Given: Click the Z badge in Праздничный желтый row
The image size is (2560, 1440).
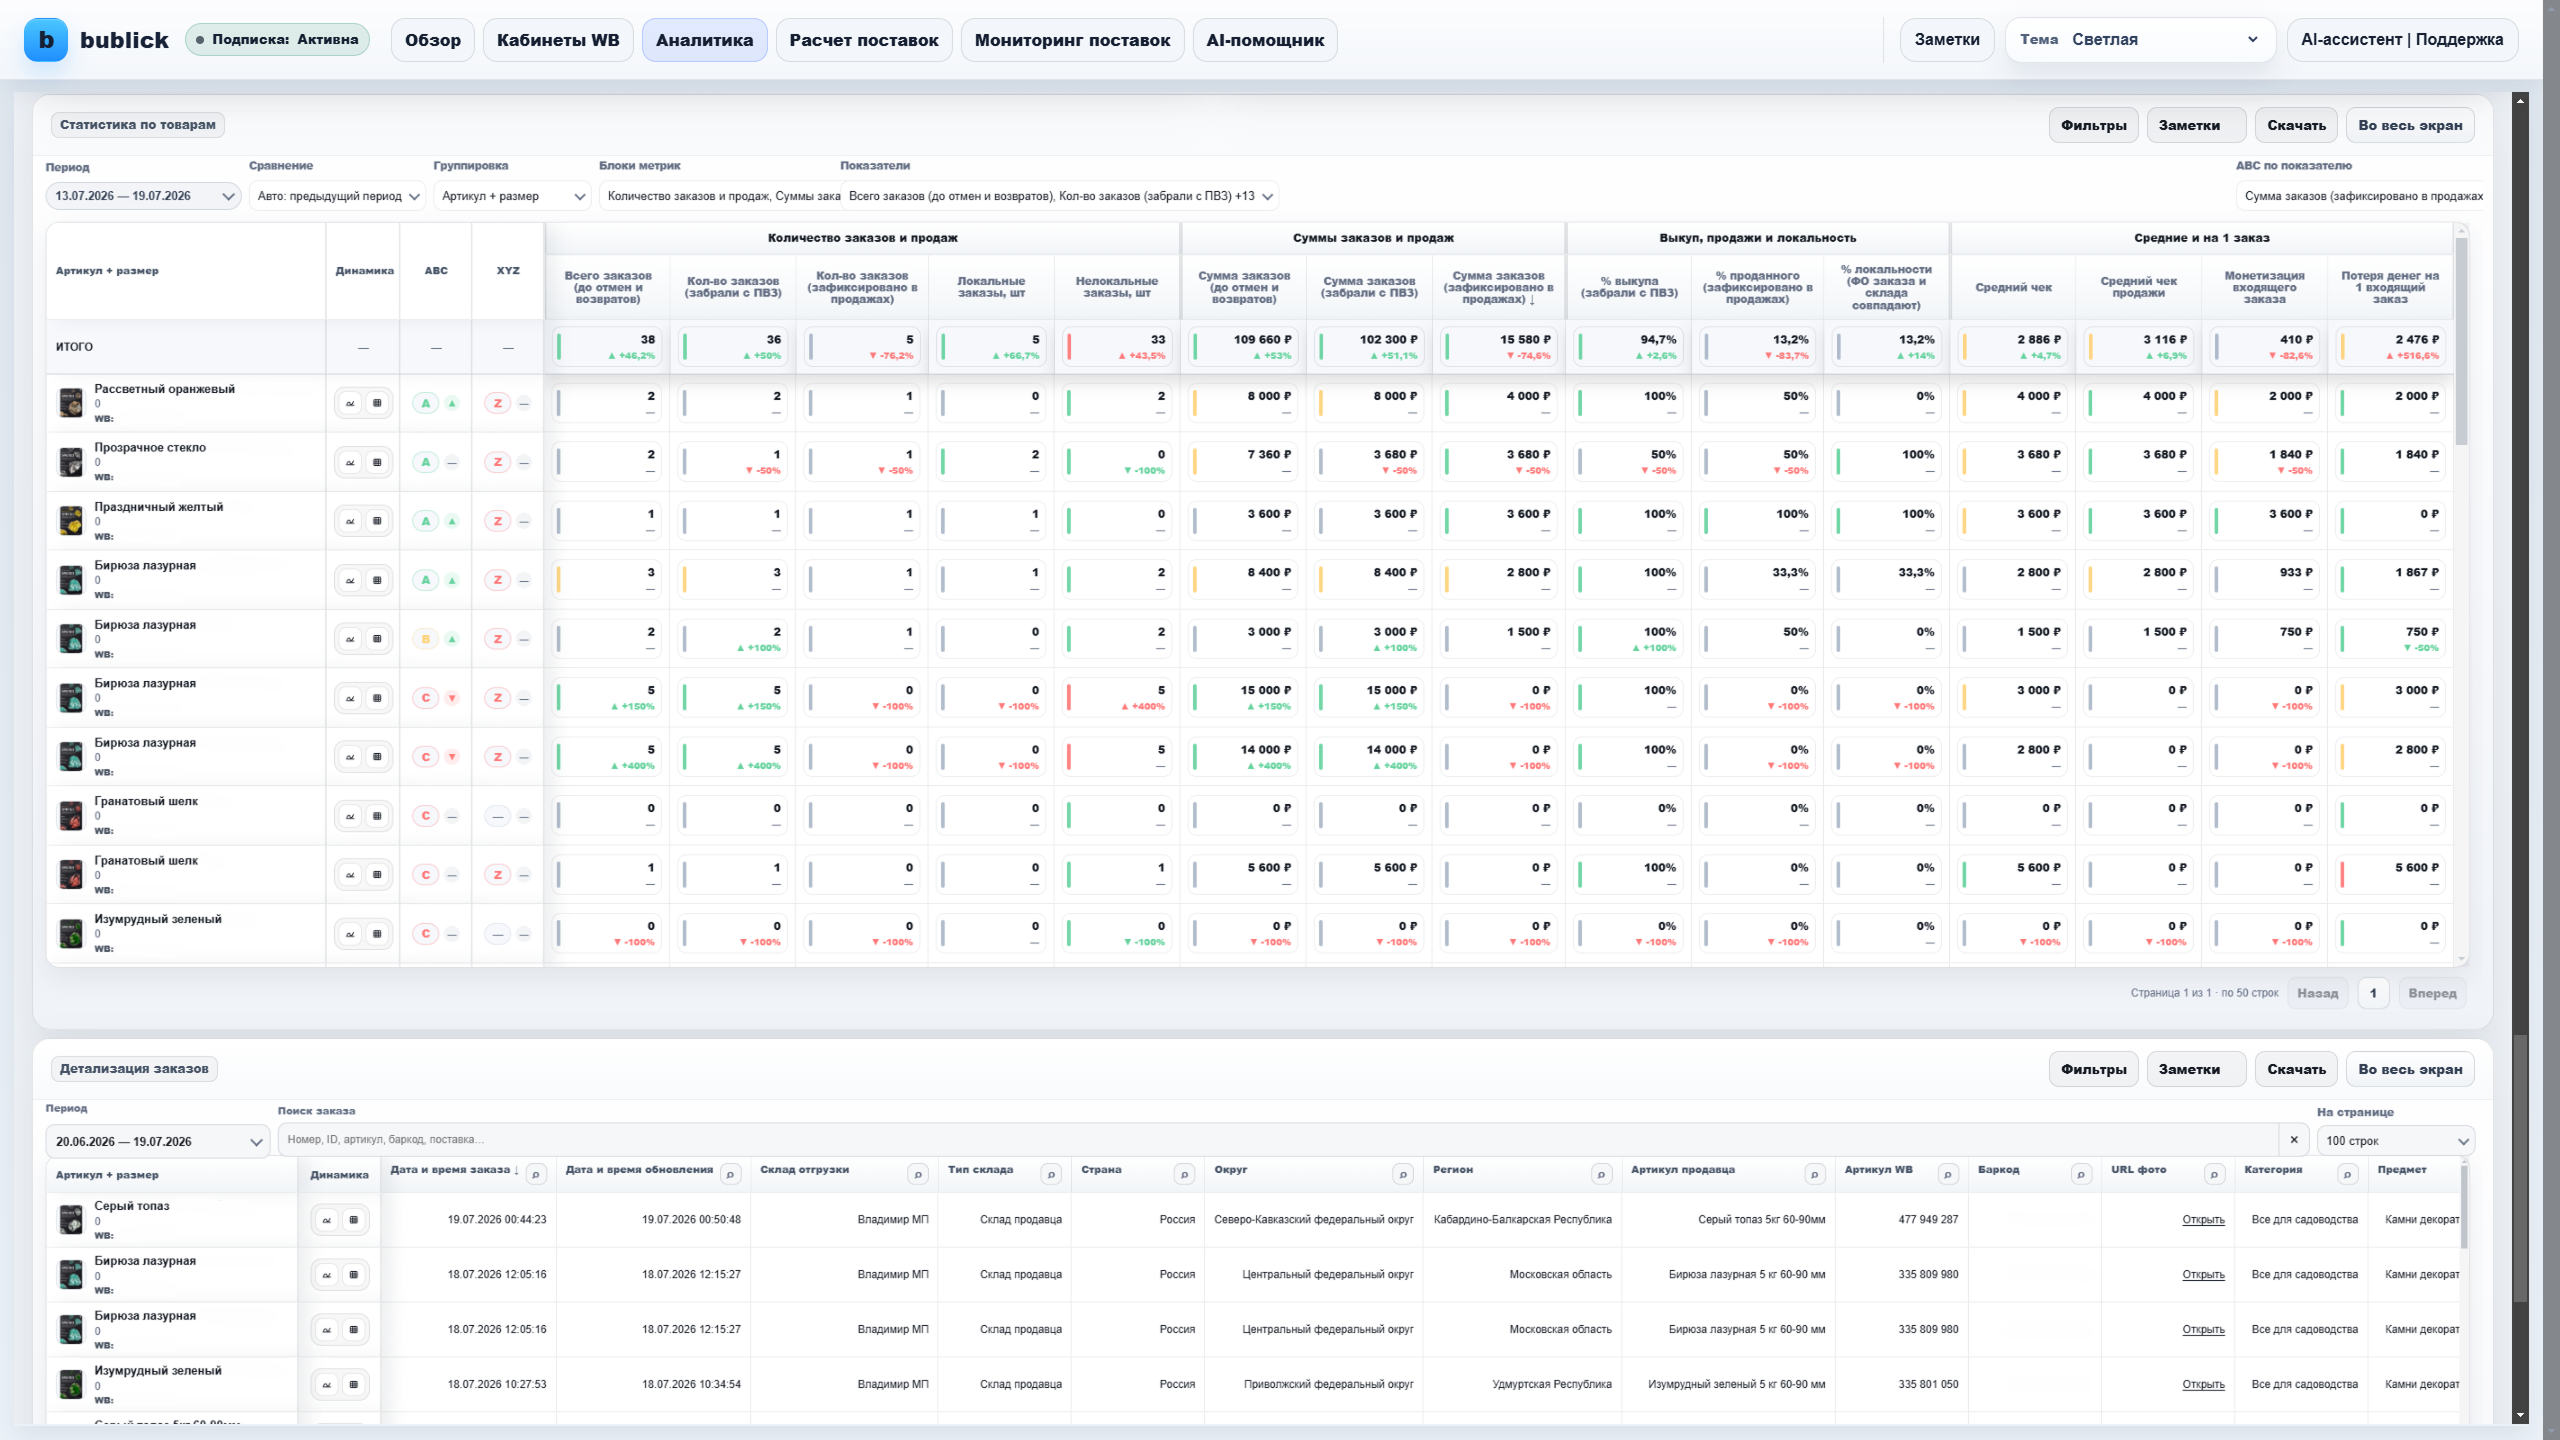Looking at the screenshot, I should pos(497,521).
